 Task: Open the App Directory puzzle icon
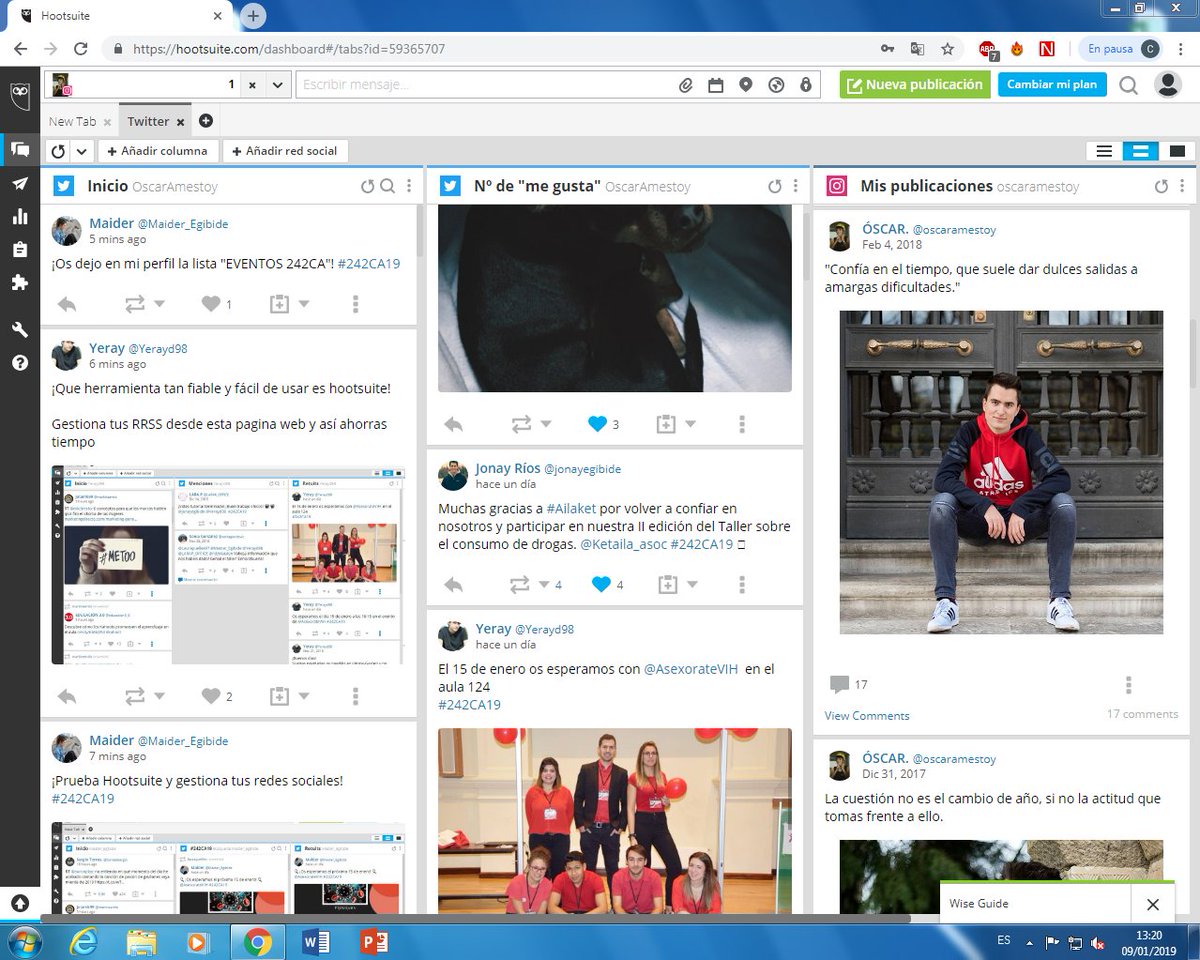pos(19,282)
